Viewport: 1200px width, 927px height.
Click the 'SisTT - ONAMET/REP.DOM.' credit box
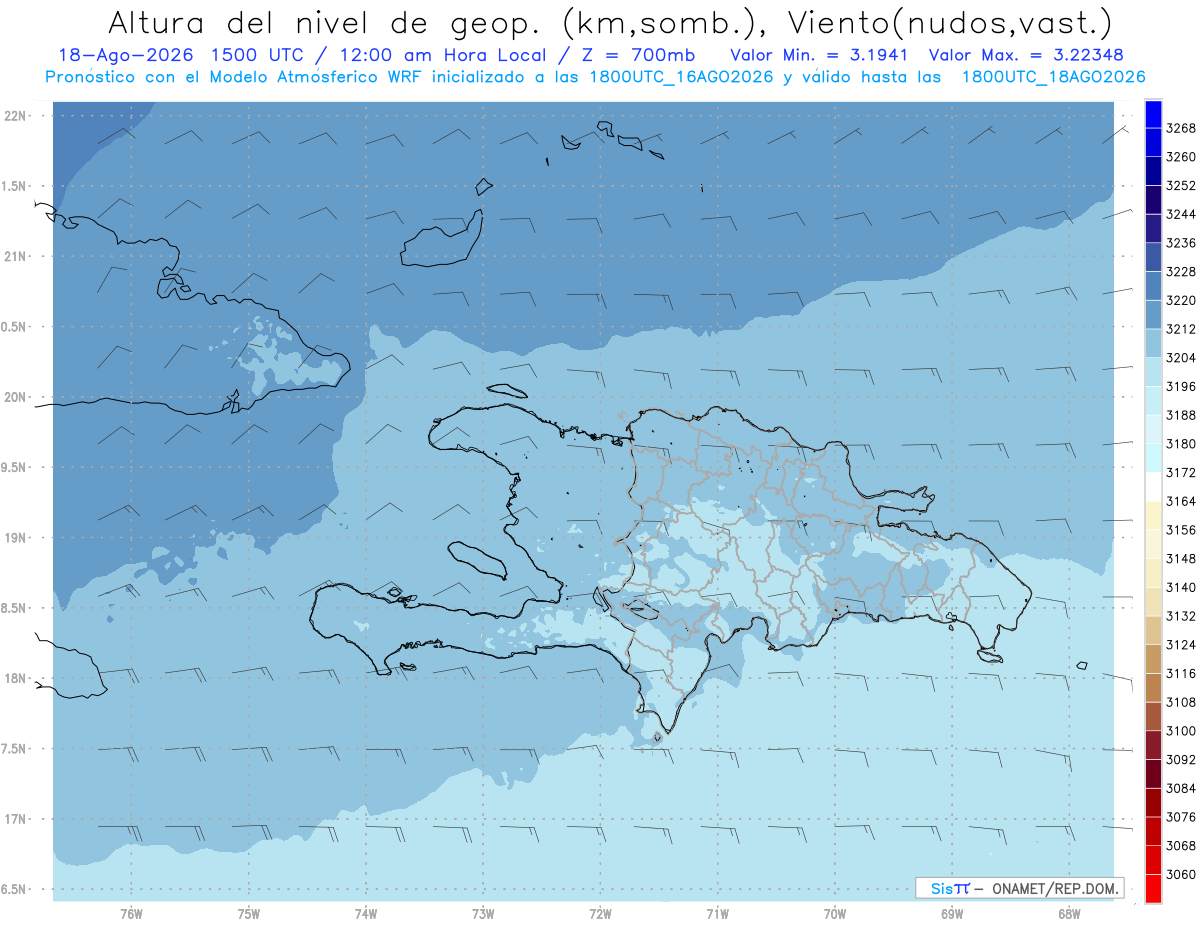1019,888
